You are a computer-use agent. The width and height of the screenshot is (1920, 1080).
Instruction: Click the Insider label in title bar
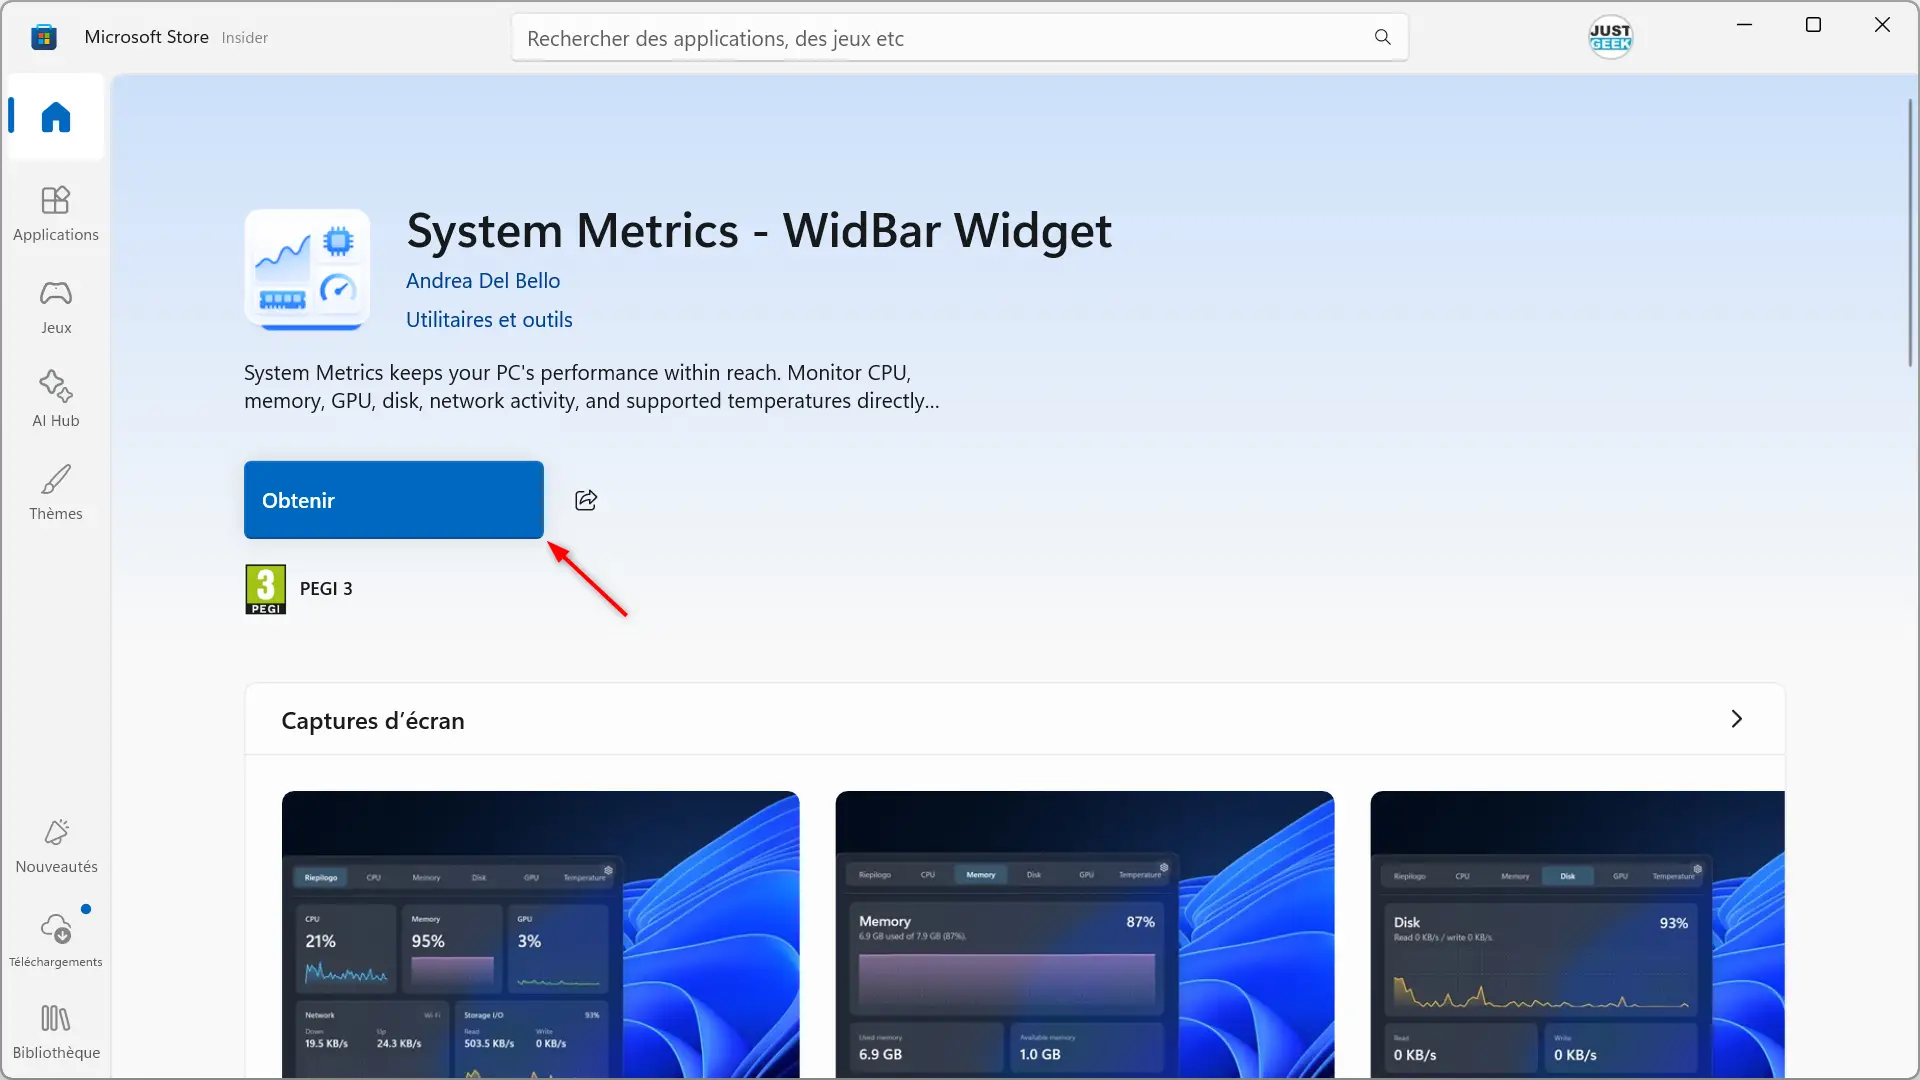245,38
